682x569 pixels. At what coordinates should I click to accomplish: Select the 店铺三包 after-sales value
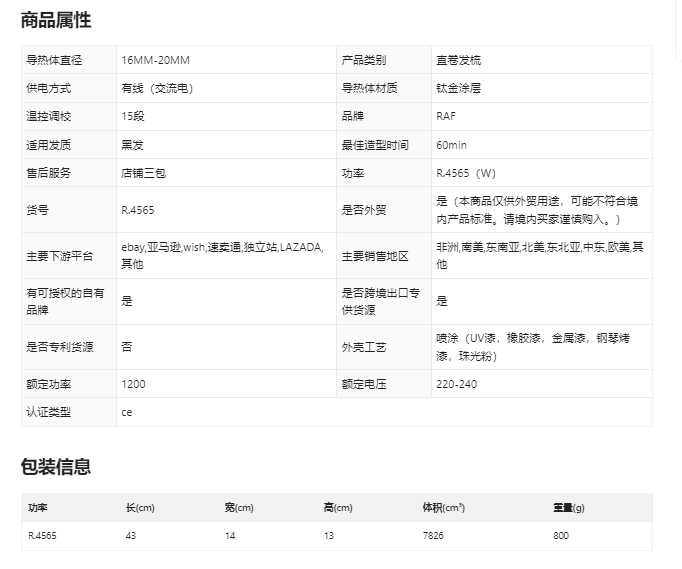pos(144,173)
